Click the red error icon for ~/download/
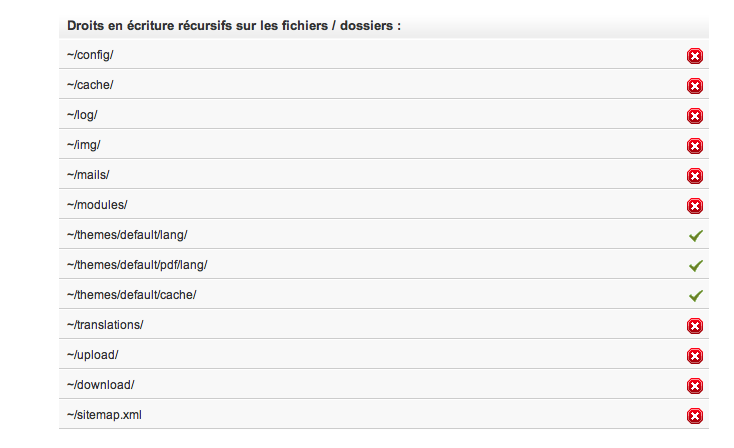The width and height of the screenshot is (734, 448). coord(695,386)
